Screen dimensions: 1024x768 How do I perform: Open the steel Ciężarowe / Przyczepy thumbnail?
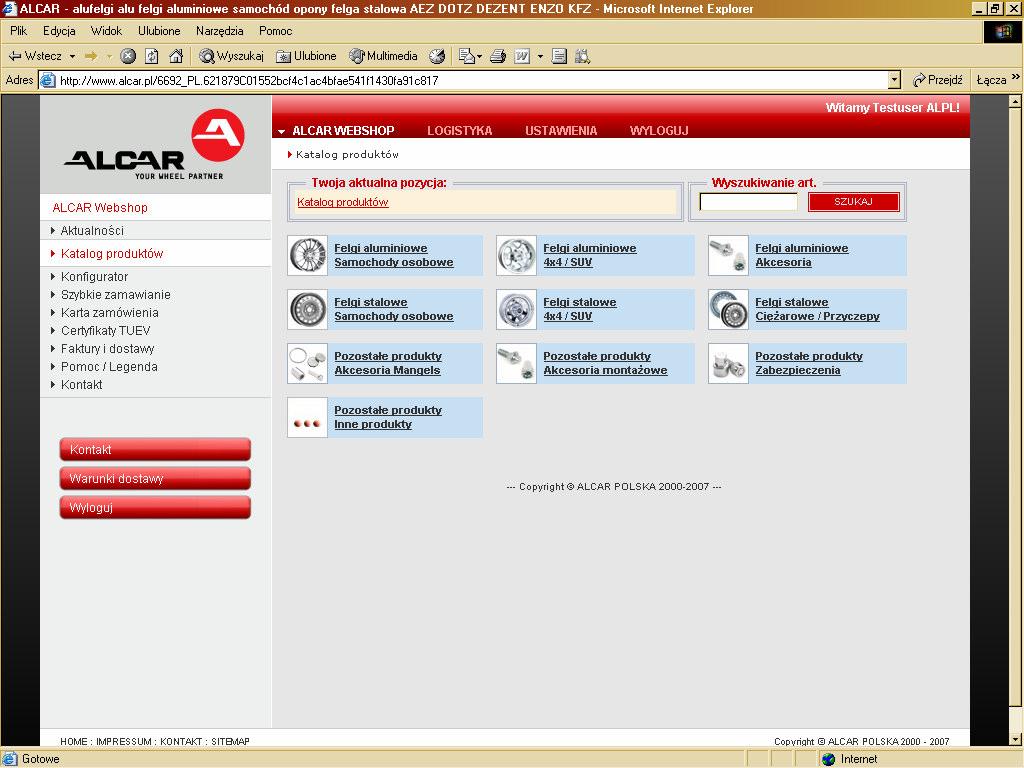(x=728, y=310)
